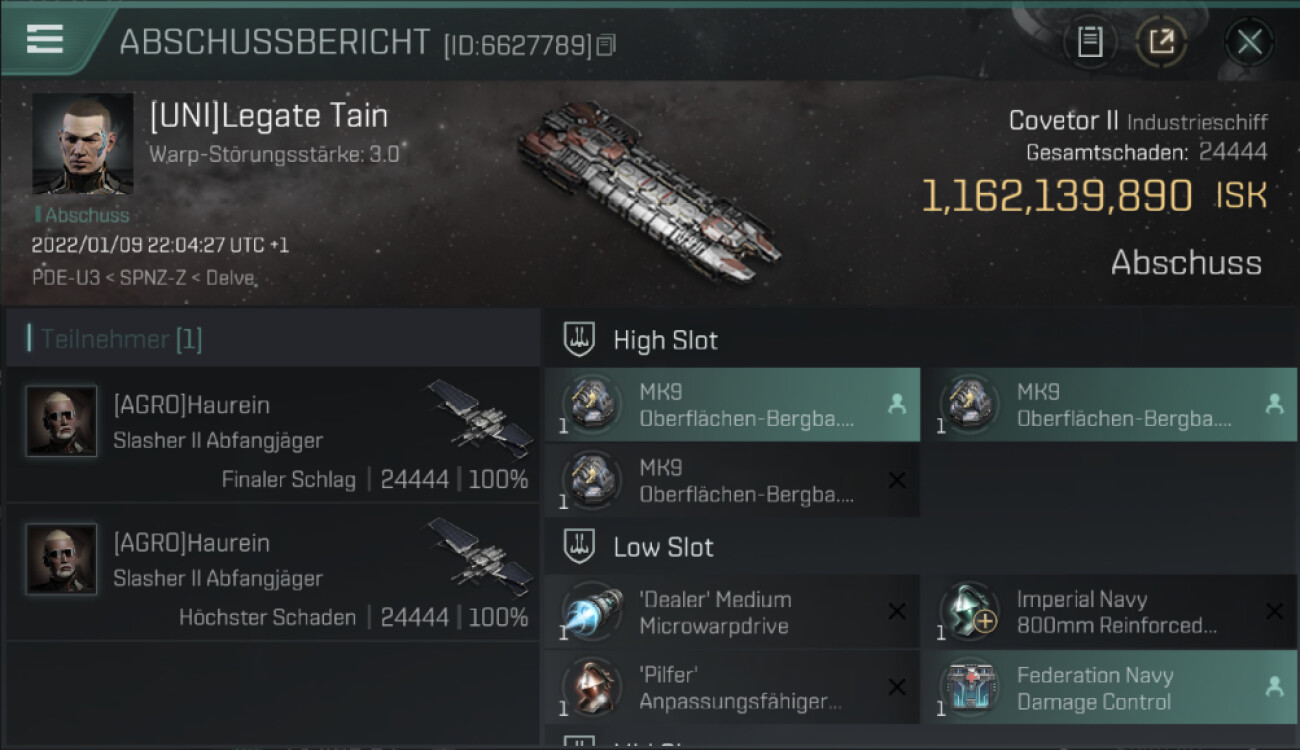
Task: Copy the kill report ID
Action: [x=606, y=45]
